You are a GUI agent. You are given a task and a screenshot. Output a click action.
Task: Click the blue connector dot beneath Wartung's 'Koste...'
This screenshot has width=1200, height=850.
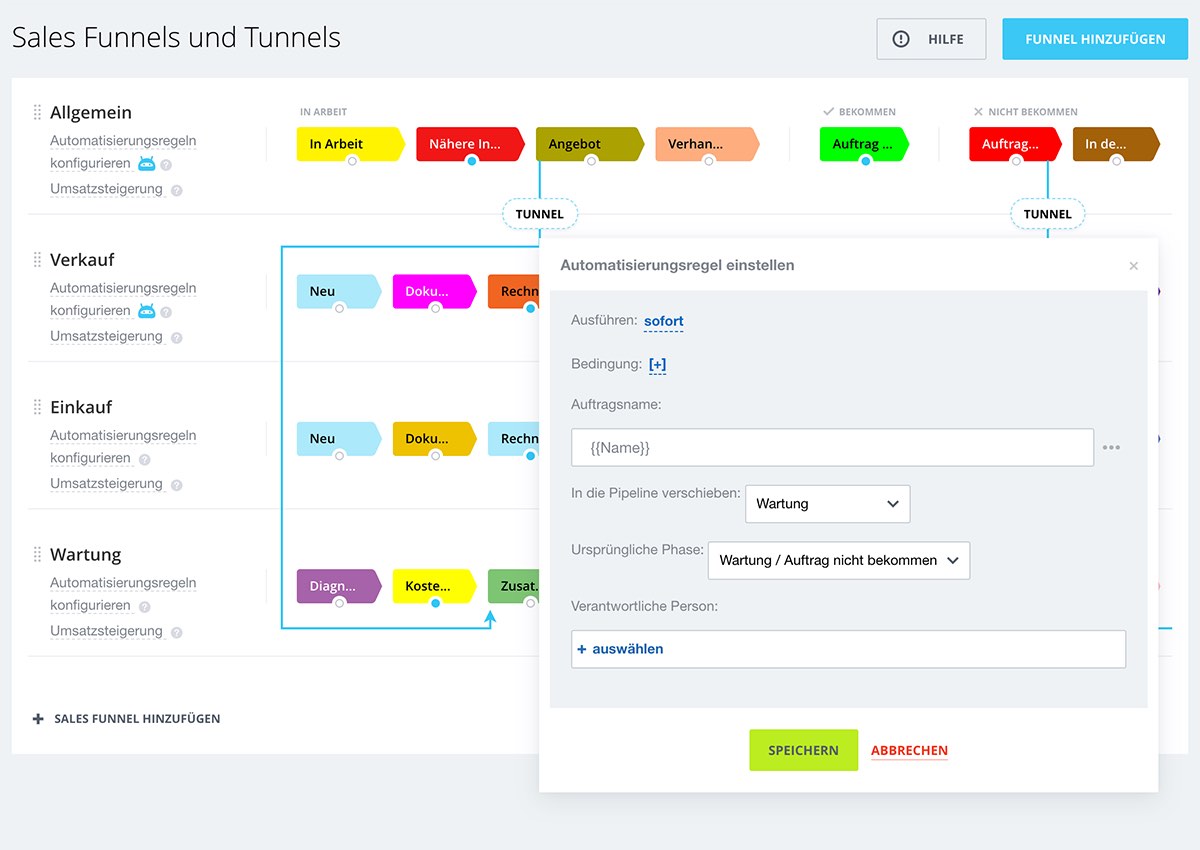(435, 603)
